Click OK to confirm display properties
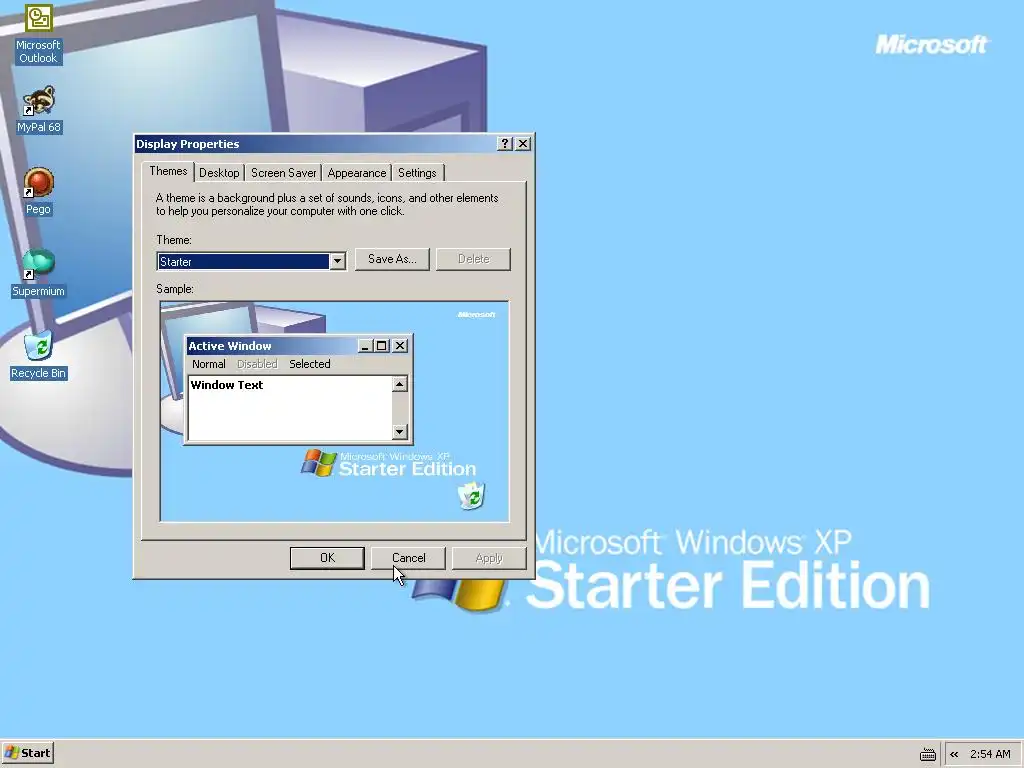 click(x=327, y=558)
